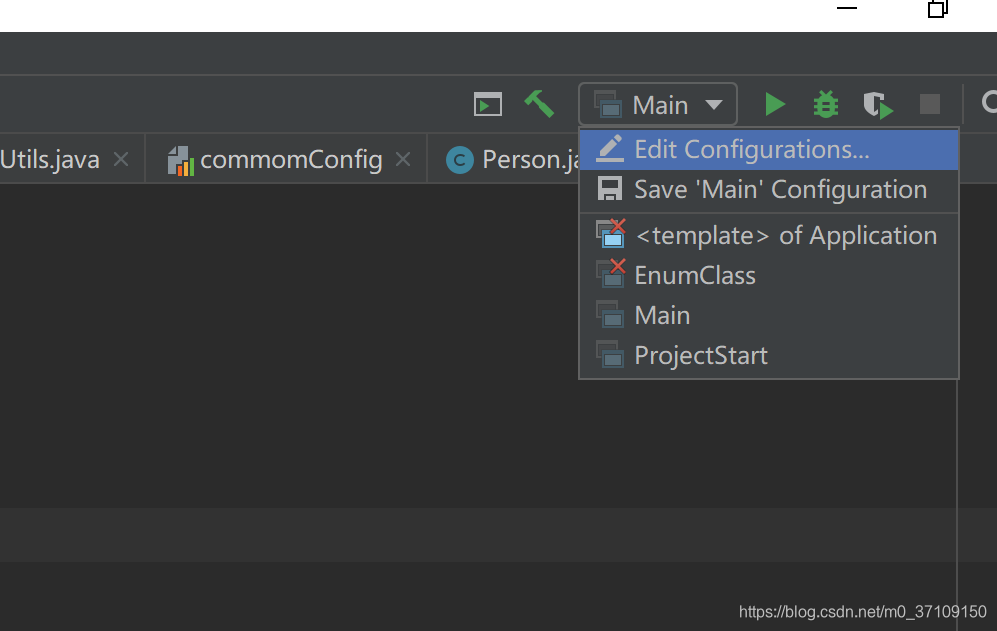Click the floppy disk save icon in dropdown

click(x=609, y=189)
